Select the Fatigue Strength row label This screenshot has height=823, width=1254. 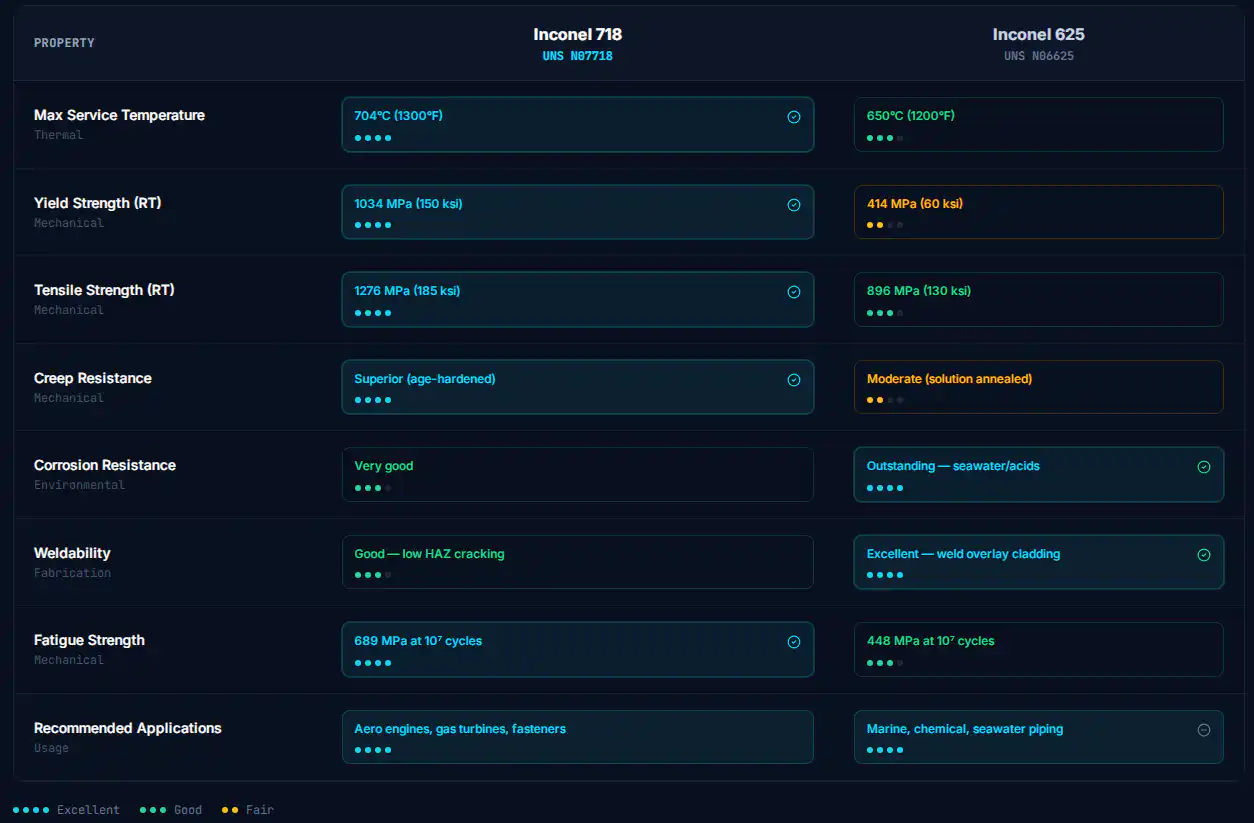point(89,640)
